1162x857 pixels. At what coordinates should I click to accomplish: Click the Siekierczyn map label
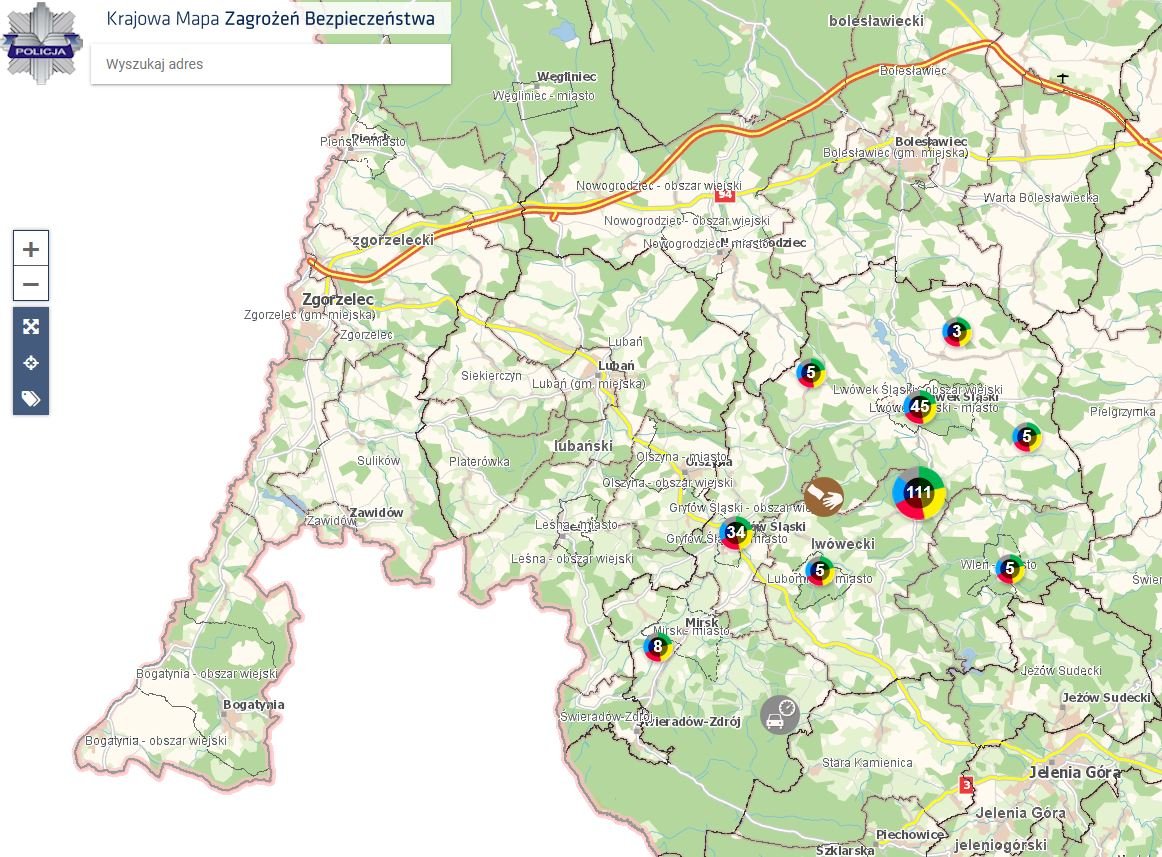(x=491, y=376)
